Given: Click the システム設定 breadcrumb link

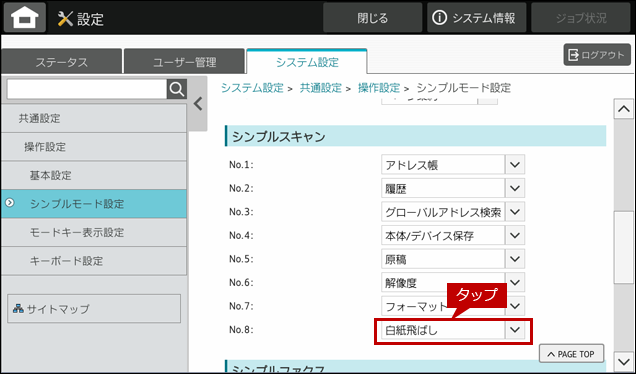Looking at the screenshot, I should [252, 88].
